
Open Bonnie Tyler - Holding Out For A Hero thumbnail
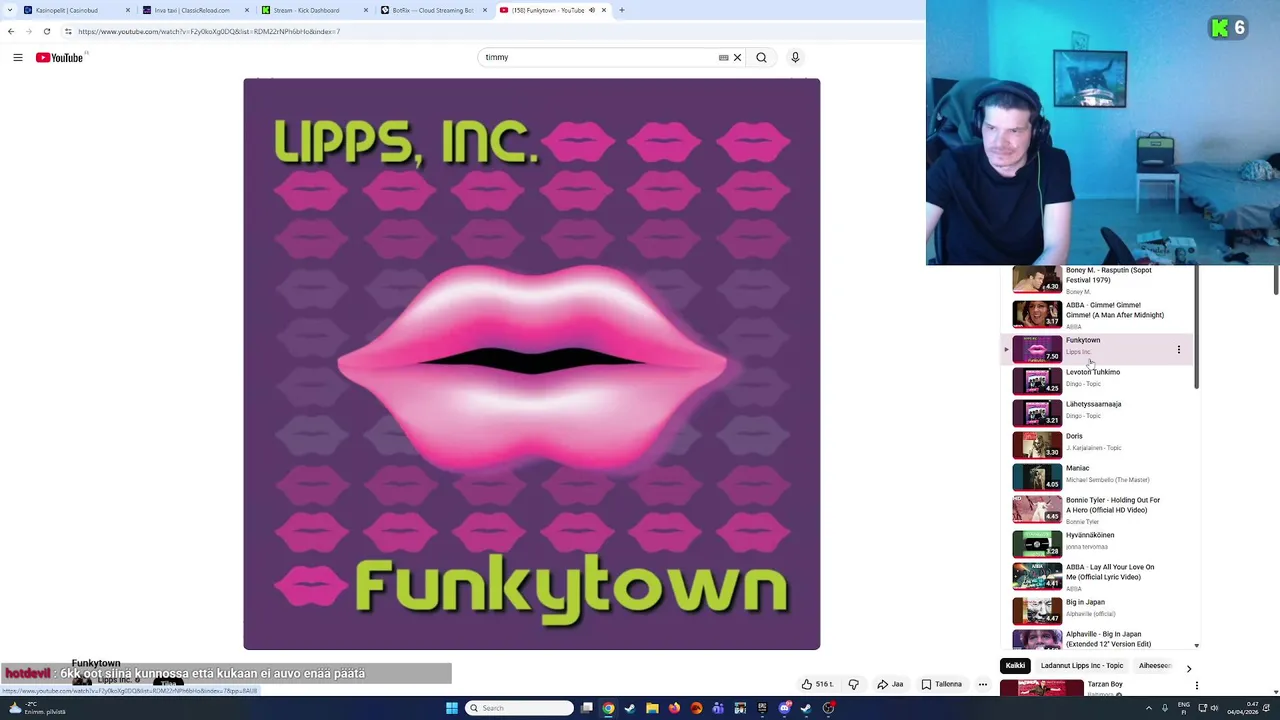(1037, 509)
